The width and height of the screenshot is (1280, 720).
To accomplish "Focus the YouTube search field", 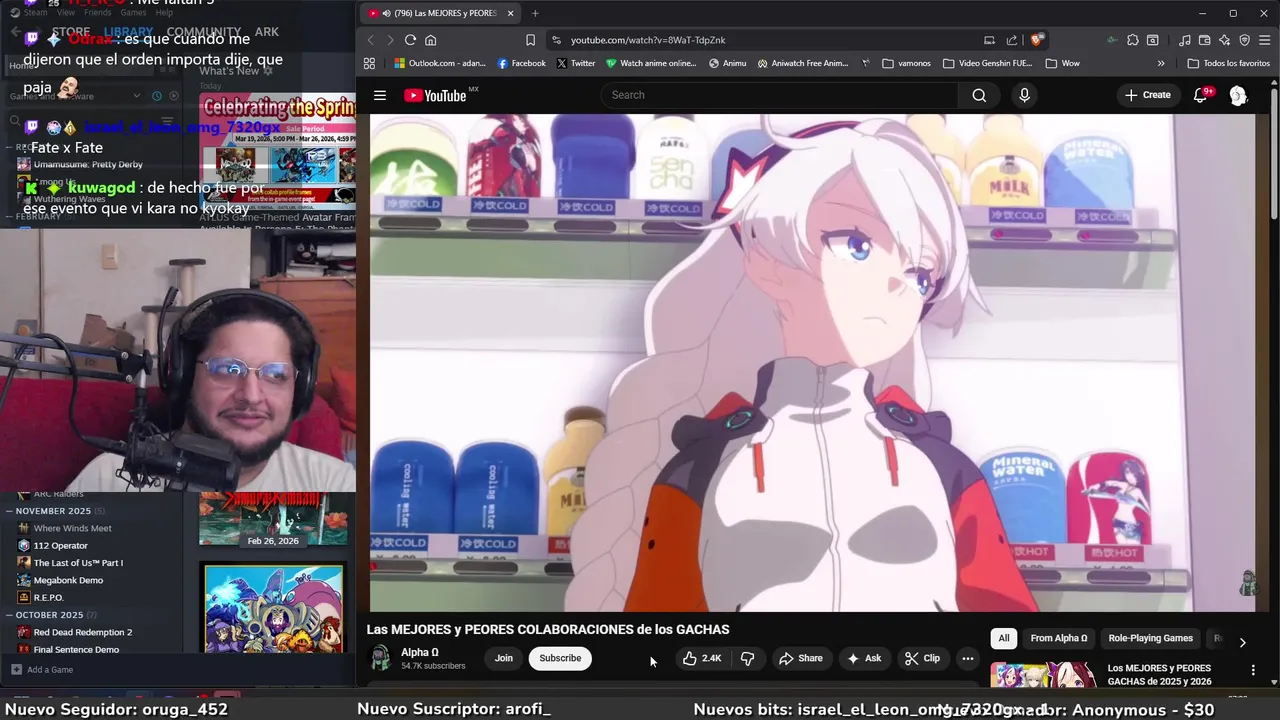I will (x=780, y=95).
